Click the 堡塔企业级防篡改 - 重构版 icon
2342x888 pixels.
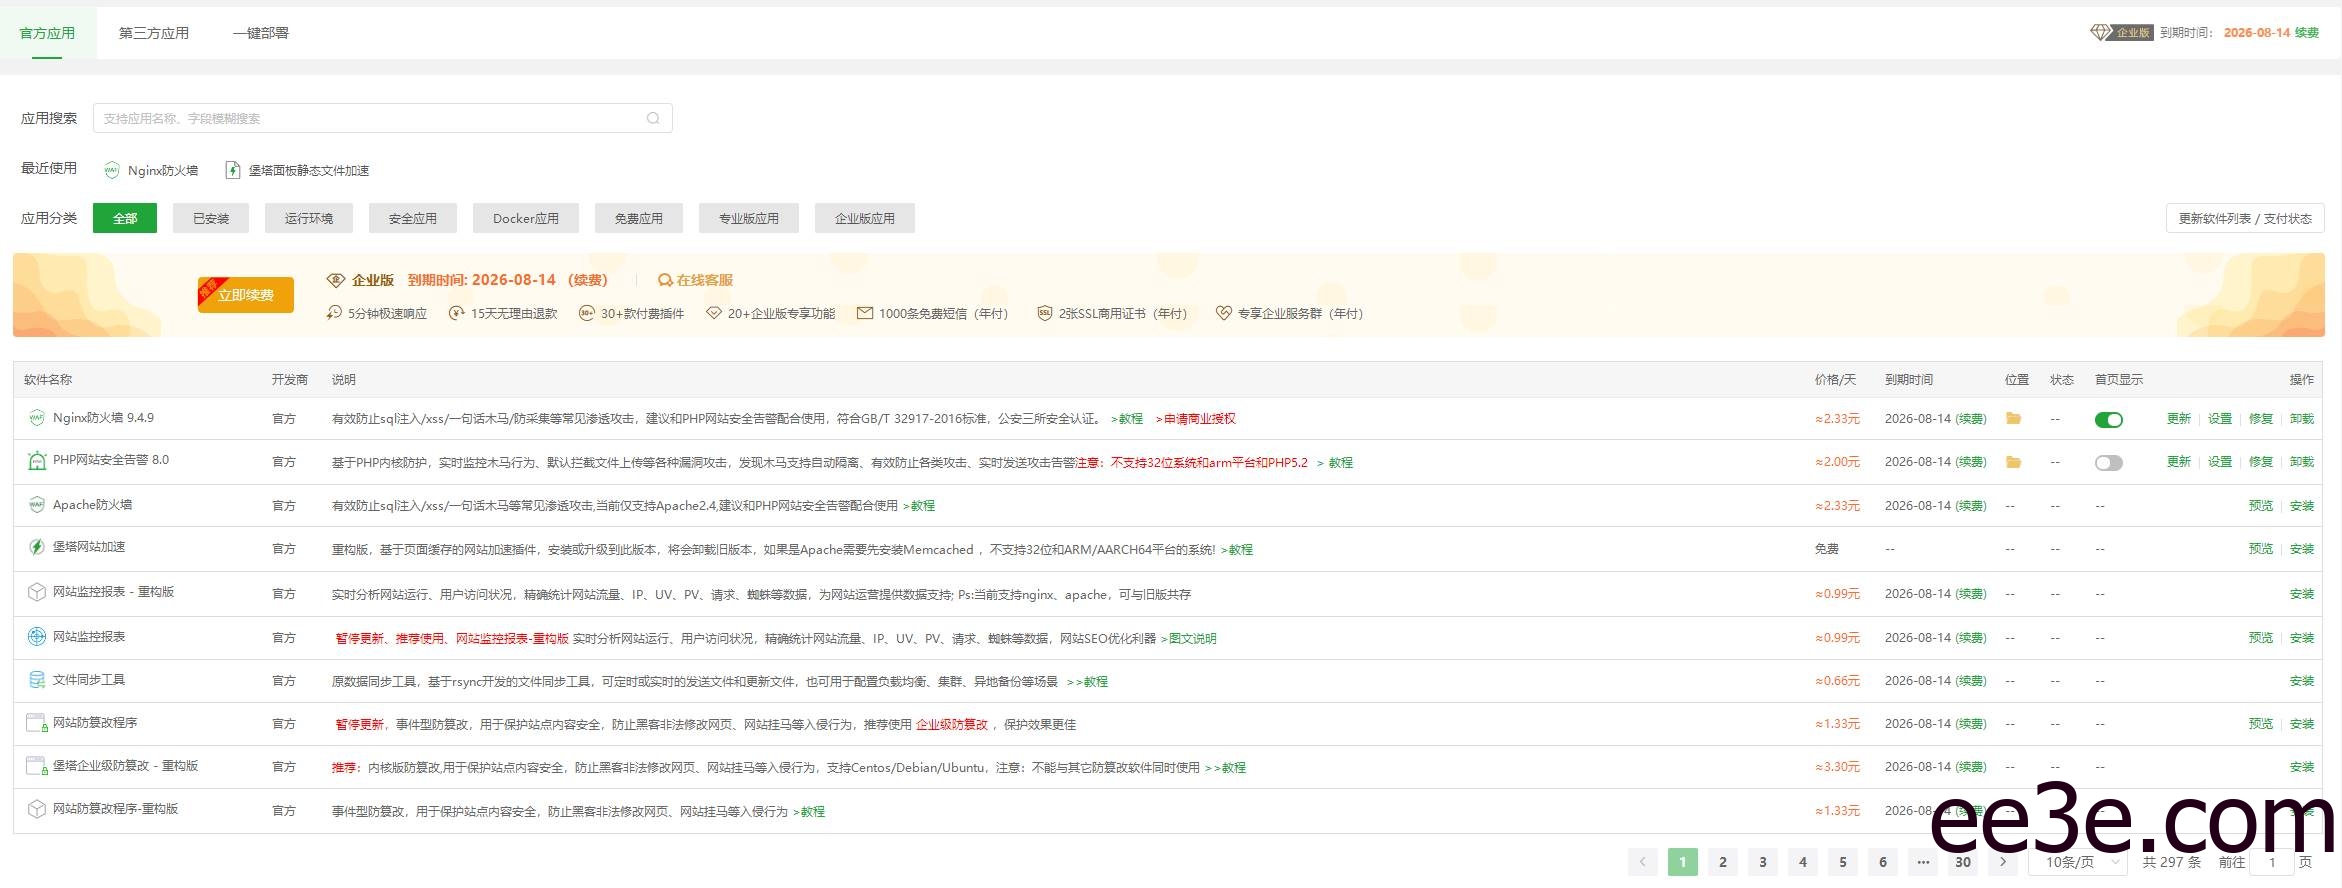click(x=37, y=766)
